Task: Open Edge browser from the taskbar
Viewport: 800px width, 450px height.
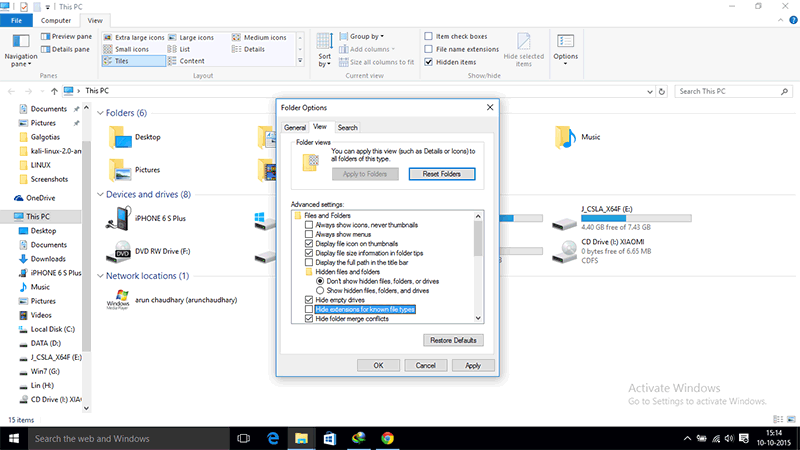Action: coord(271,438)
